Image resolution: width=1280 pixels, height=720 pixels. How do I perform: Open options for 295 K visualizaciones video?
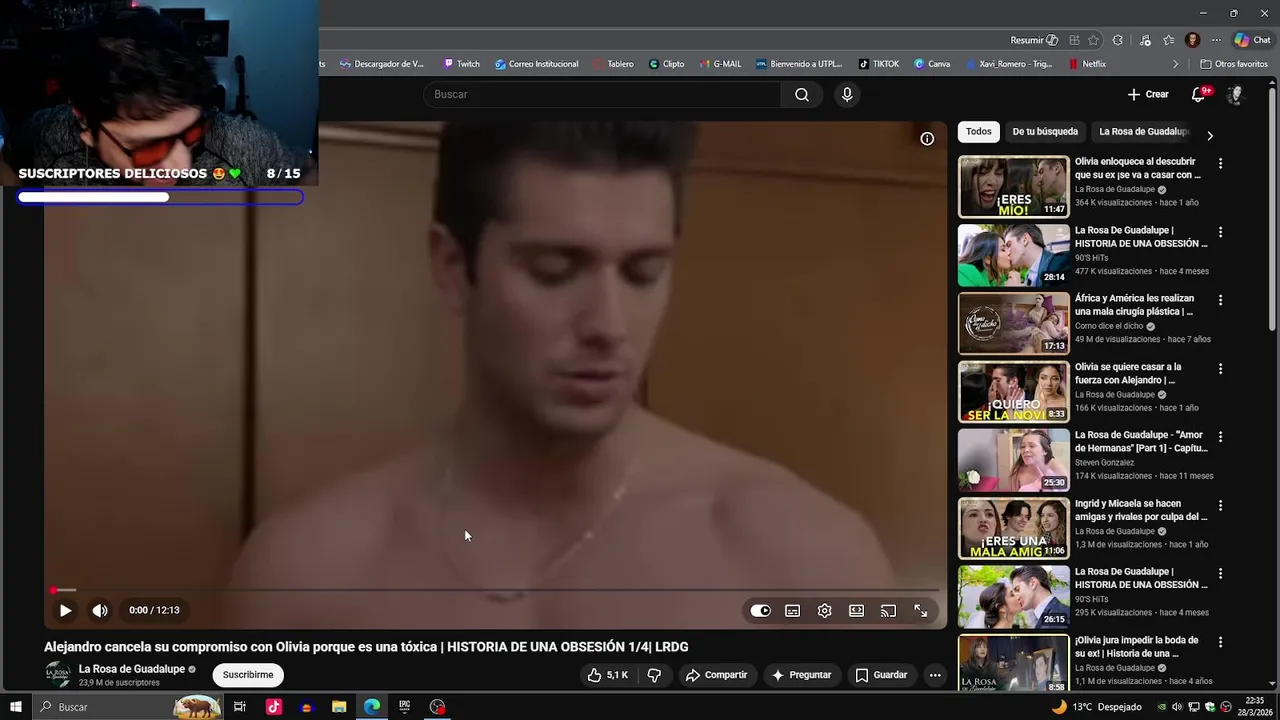(x=1220, y=574)
